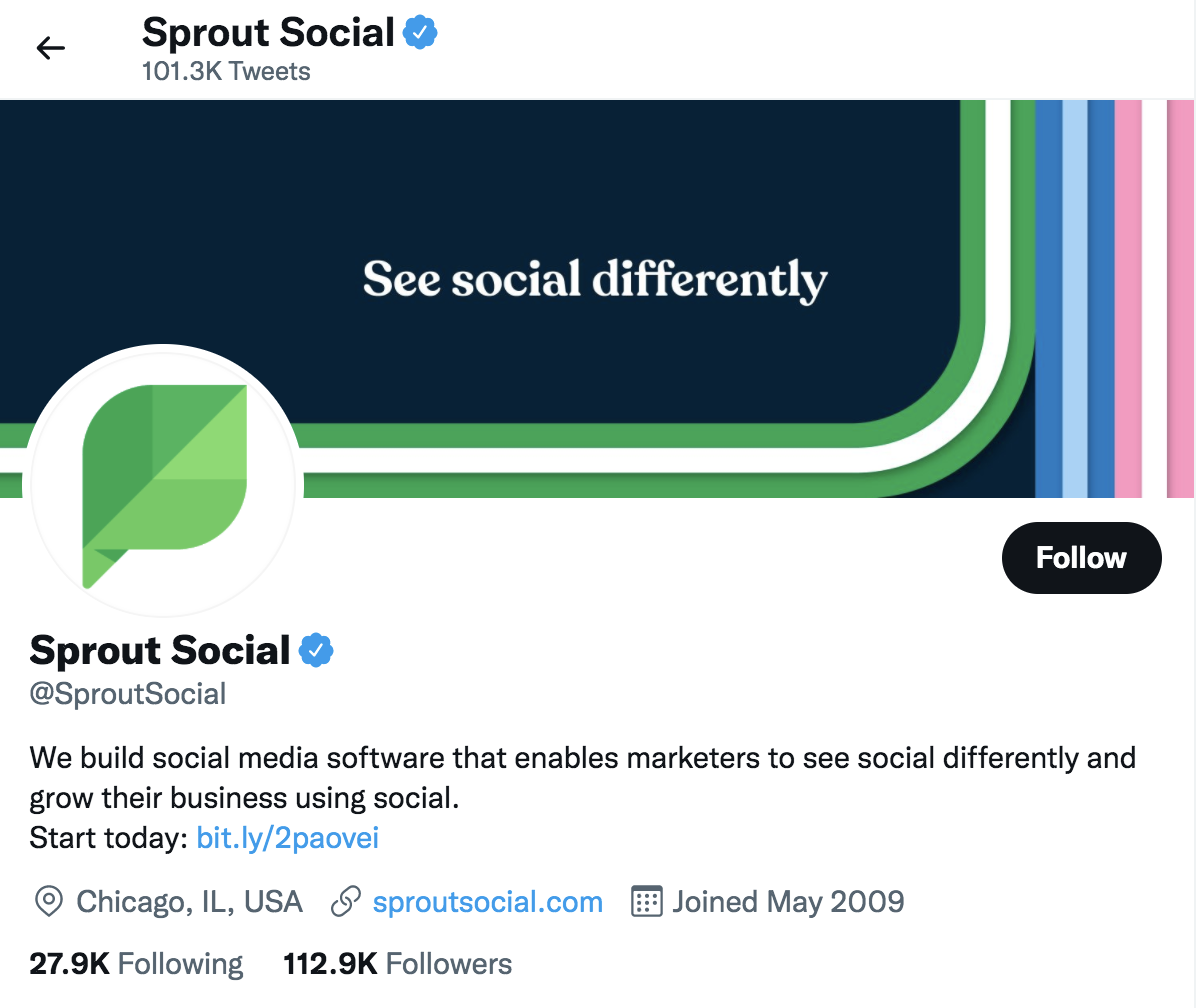
Task: Click the Sprout Social header title
Action: coord(268,32)
